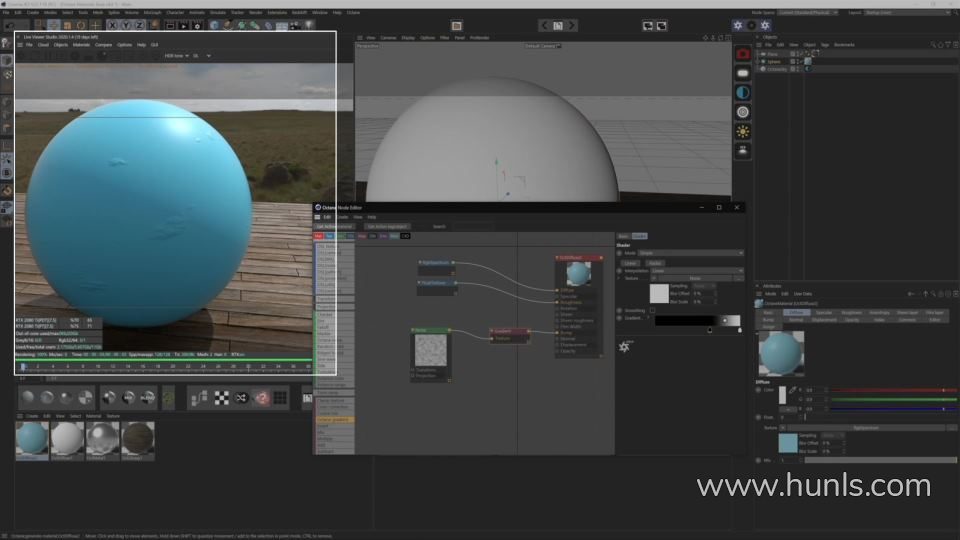Toggle the Interpolation radio button in Shader panel
Viewport: 960px width, 540px height.
click(619, 270)
